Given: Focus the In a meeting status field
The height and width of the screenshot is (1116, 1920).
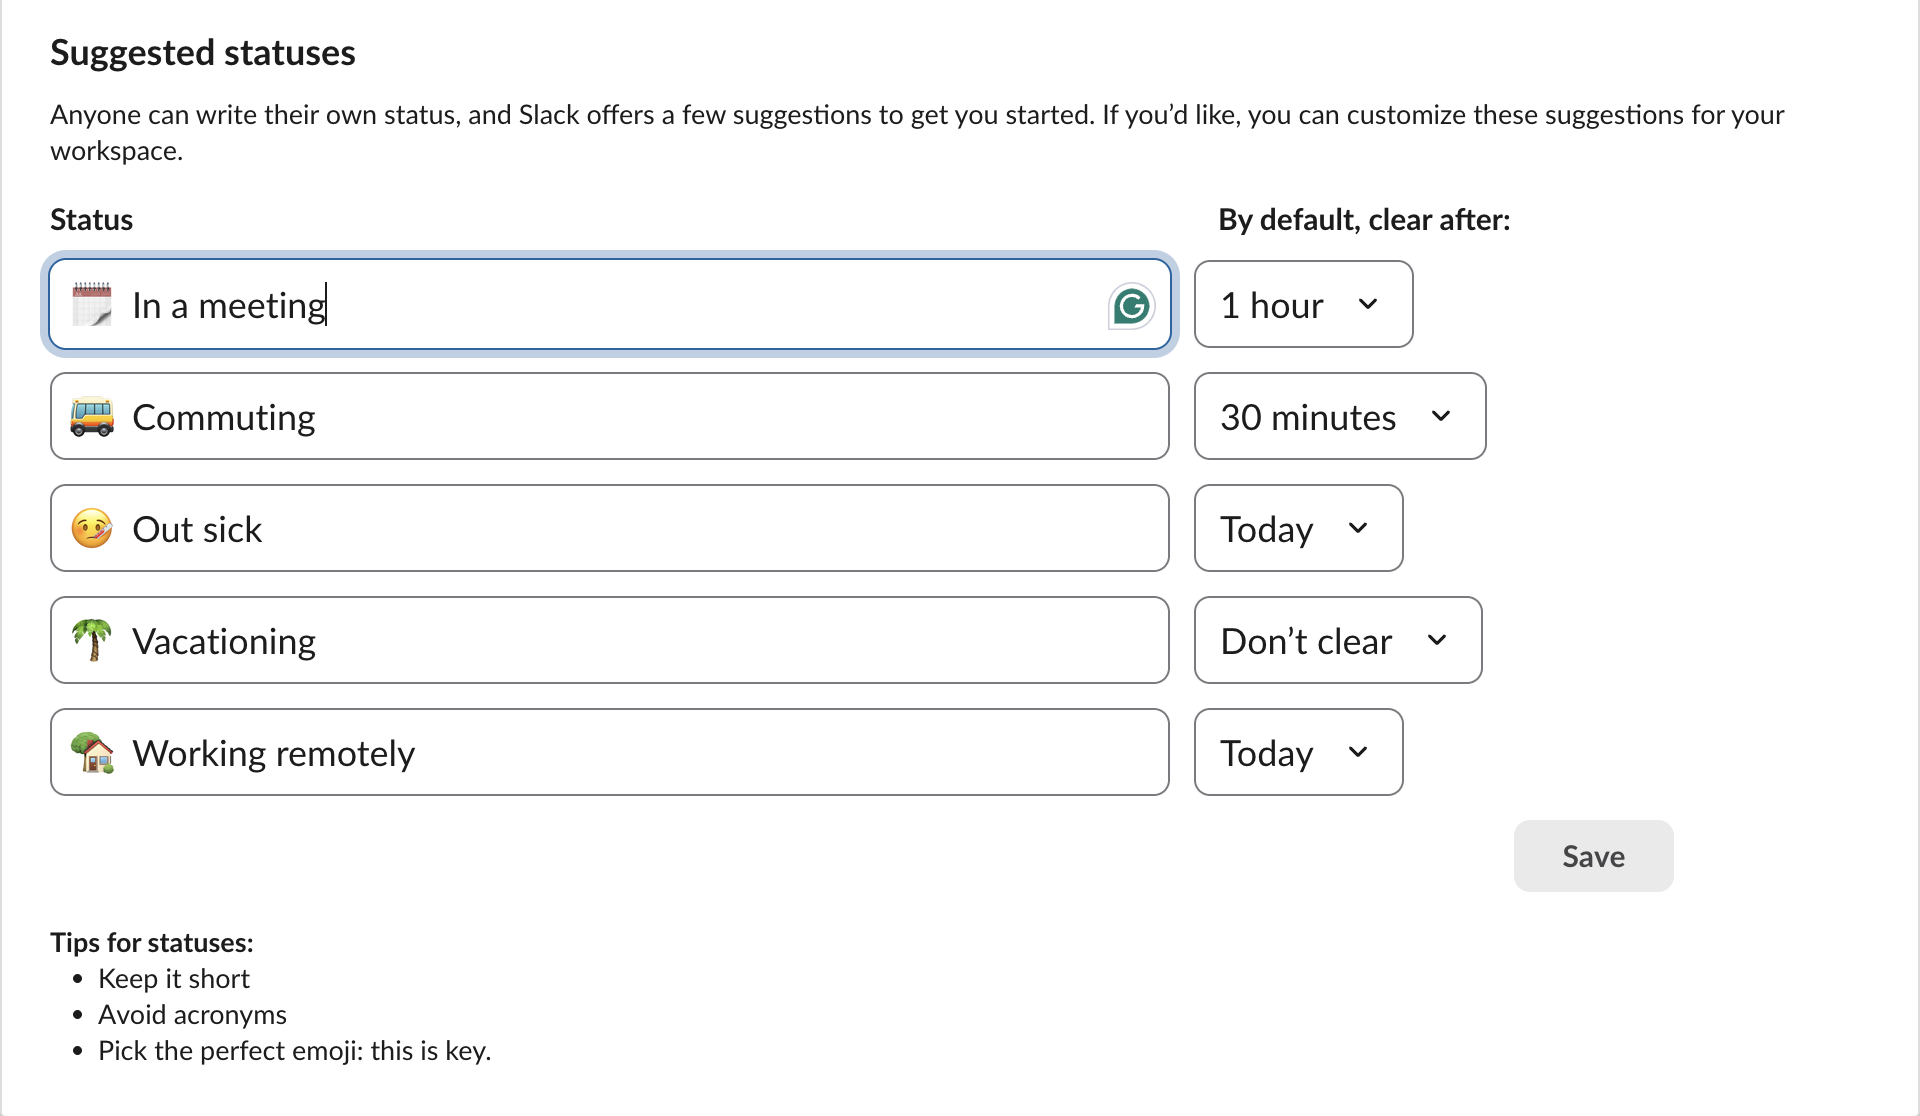Looking at the screenshot, I should tap(610, 304).
